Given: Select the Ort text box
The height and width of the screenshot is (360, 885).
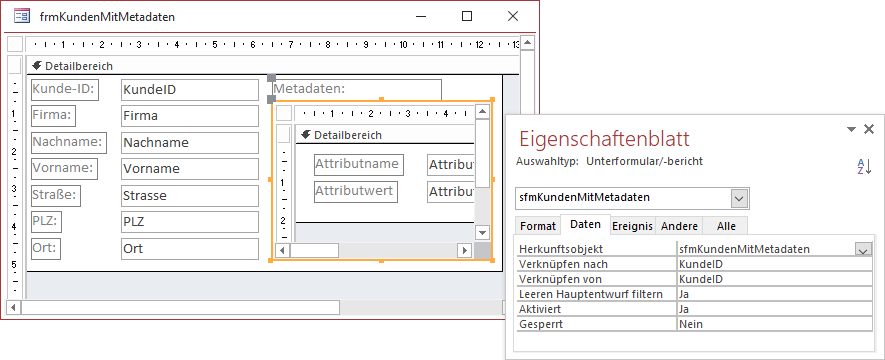Looking at the screenshot, I should coord(190,248).
